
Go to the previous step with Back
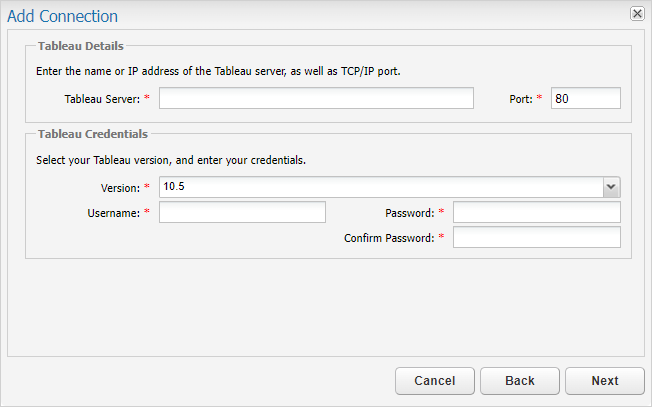[520, 380]
